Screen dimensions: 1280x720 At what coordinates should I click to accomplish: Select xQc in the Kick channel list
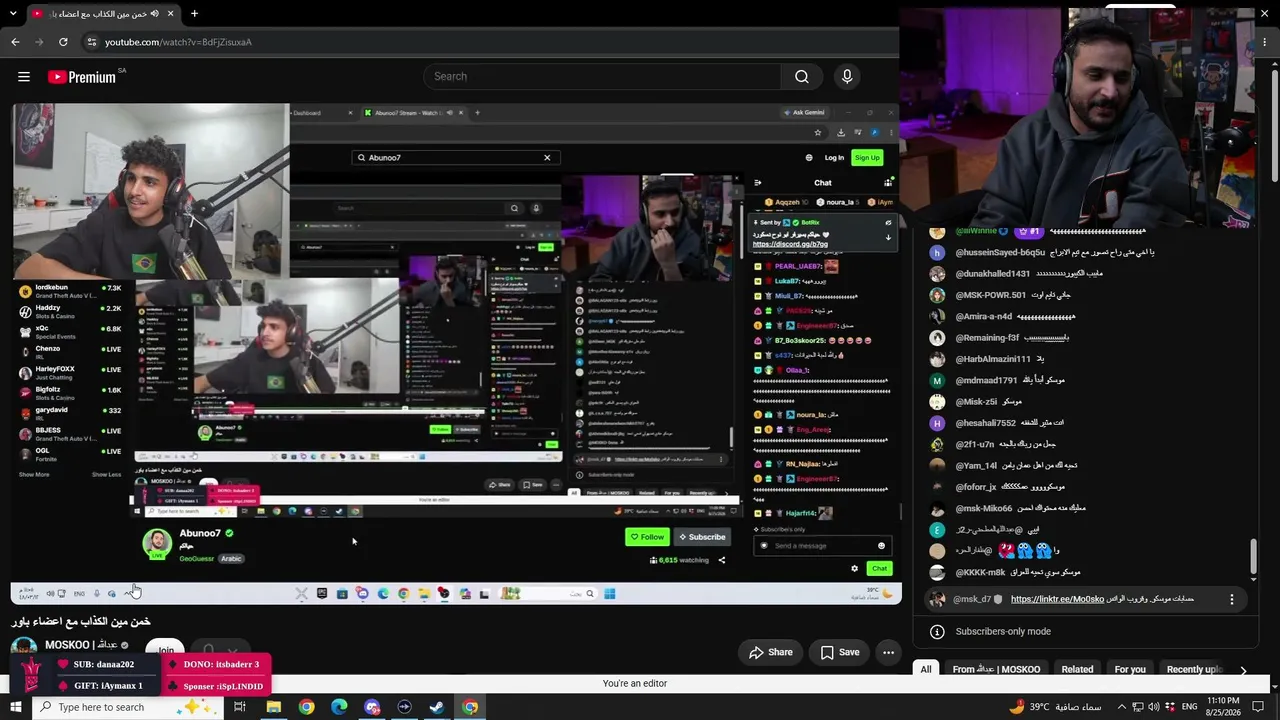(68, 331)
